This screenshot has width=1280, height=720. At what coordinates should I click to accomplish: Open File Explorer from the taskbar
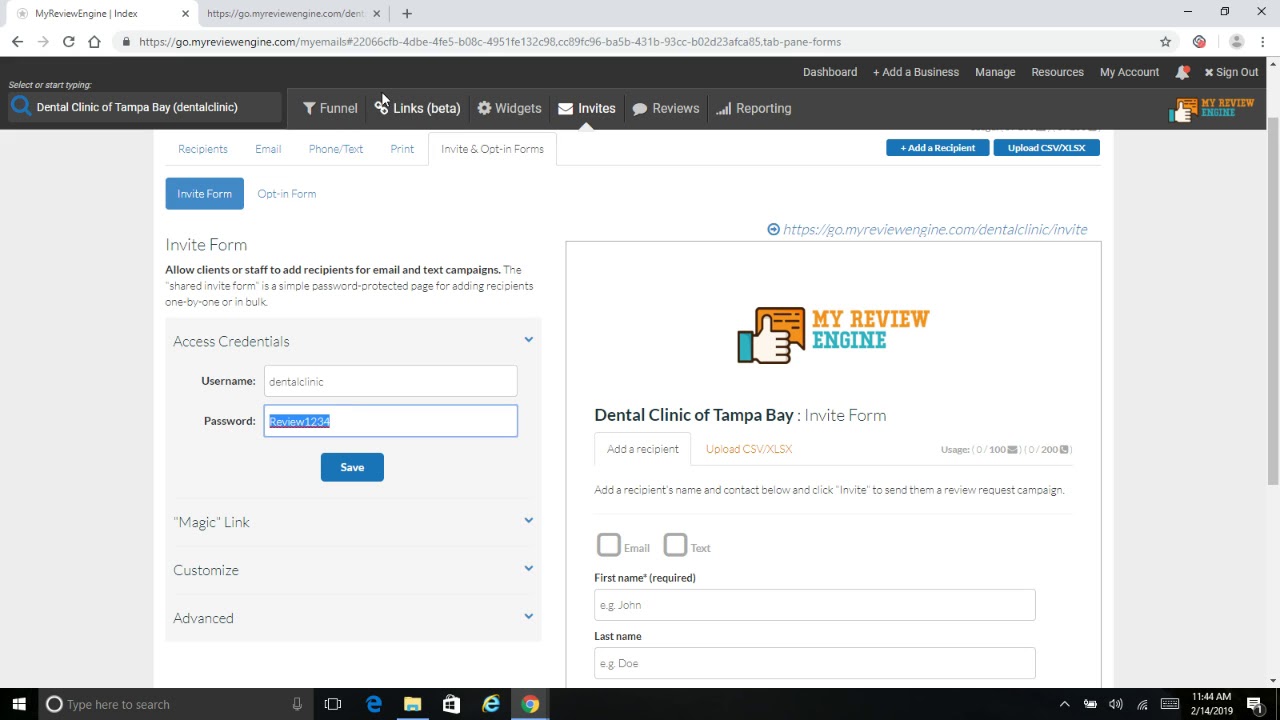412,704
